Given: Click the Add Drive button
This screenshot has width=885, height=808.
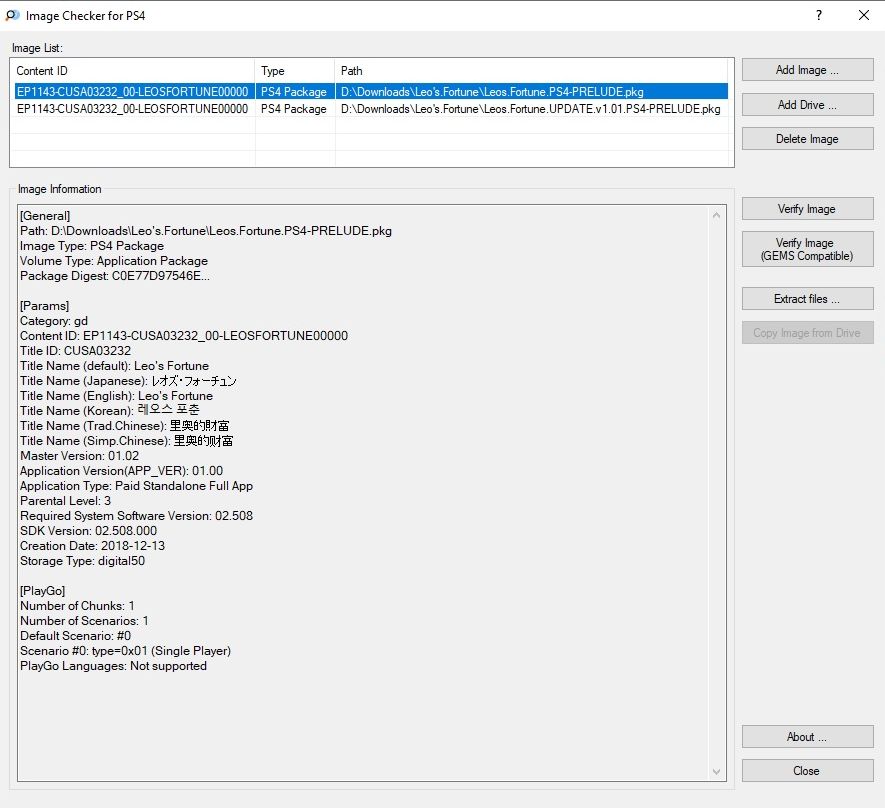Looking at the screenshot, I should point(807,105).
